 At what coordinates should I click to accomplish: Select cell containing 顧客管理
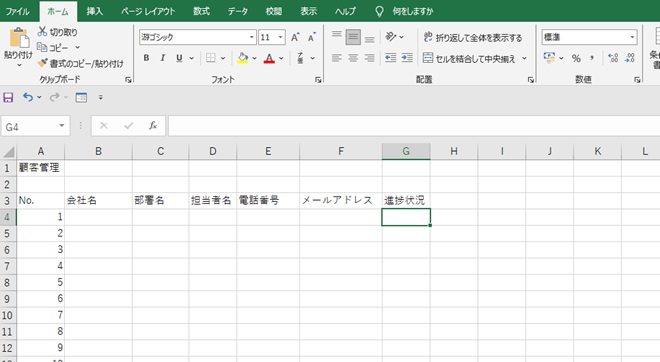(40, 168)
